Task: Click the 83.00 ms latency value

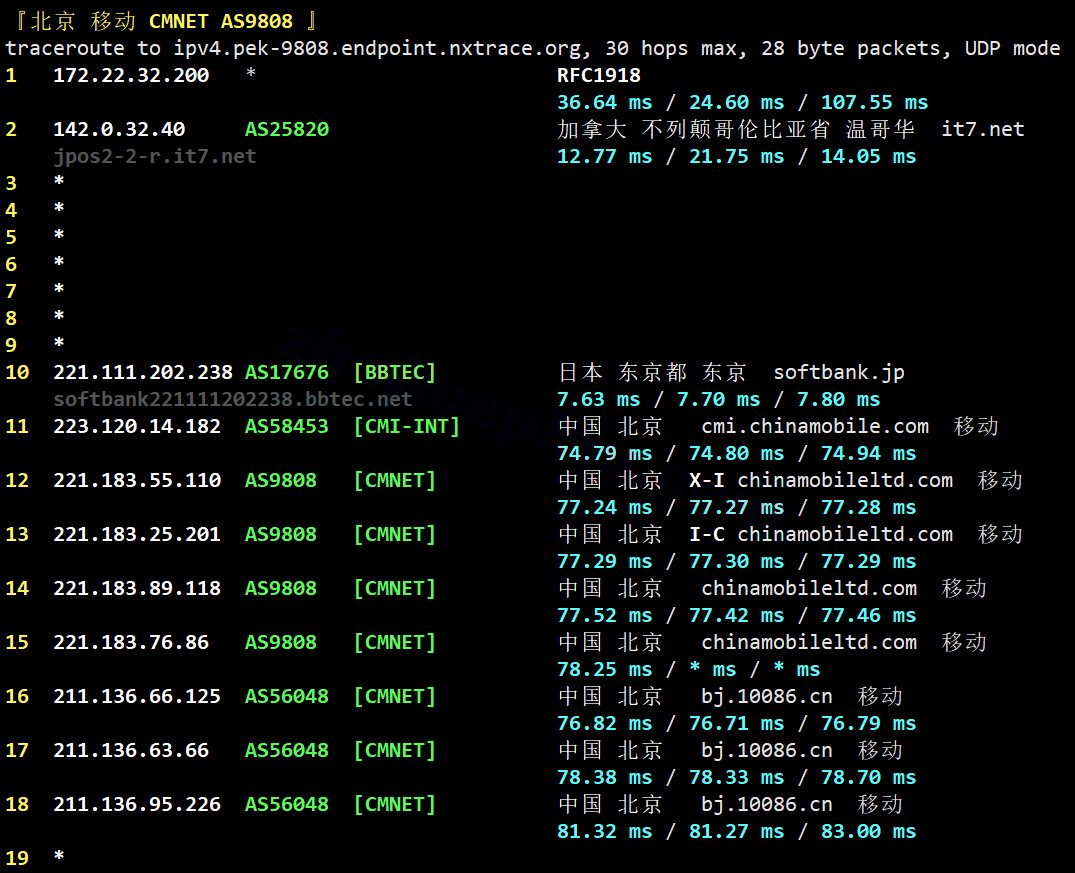Action: pyautogui.click(x=869, y=831)
